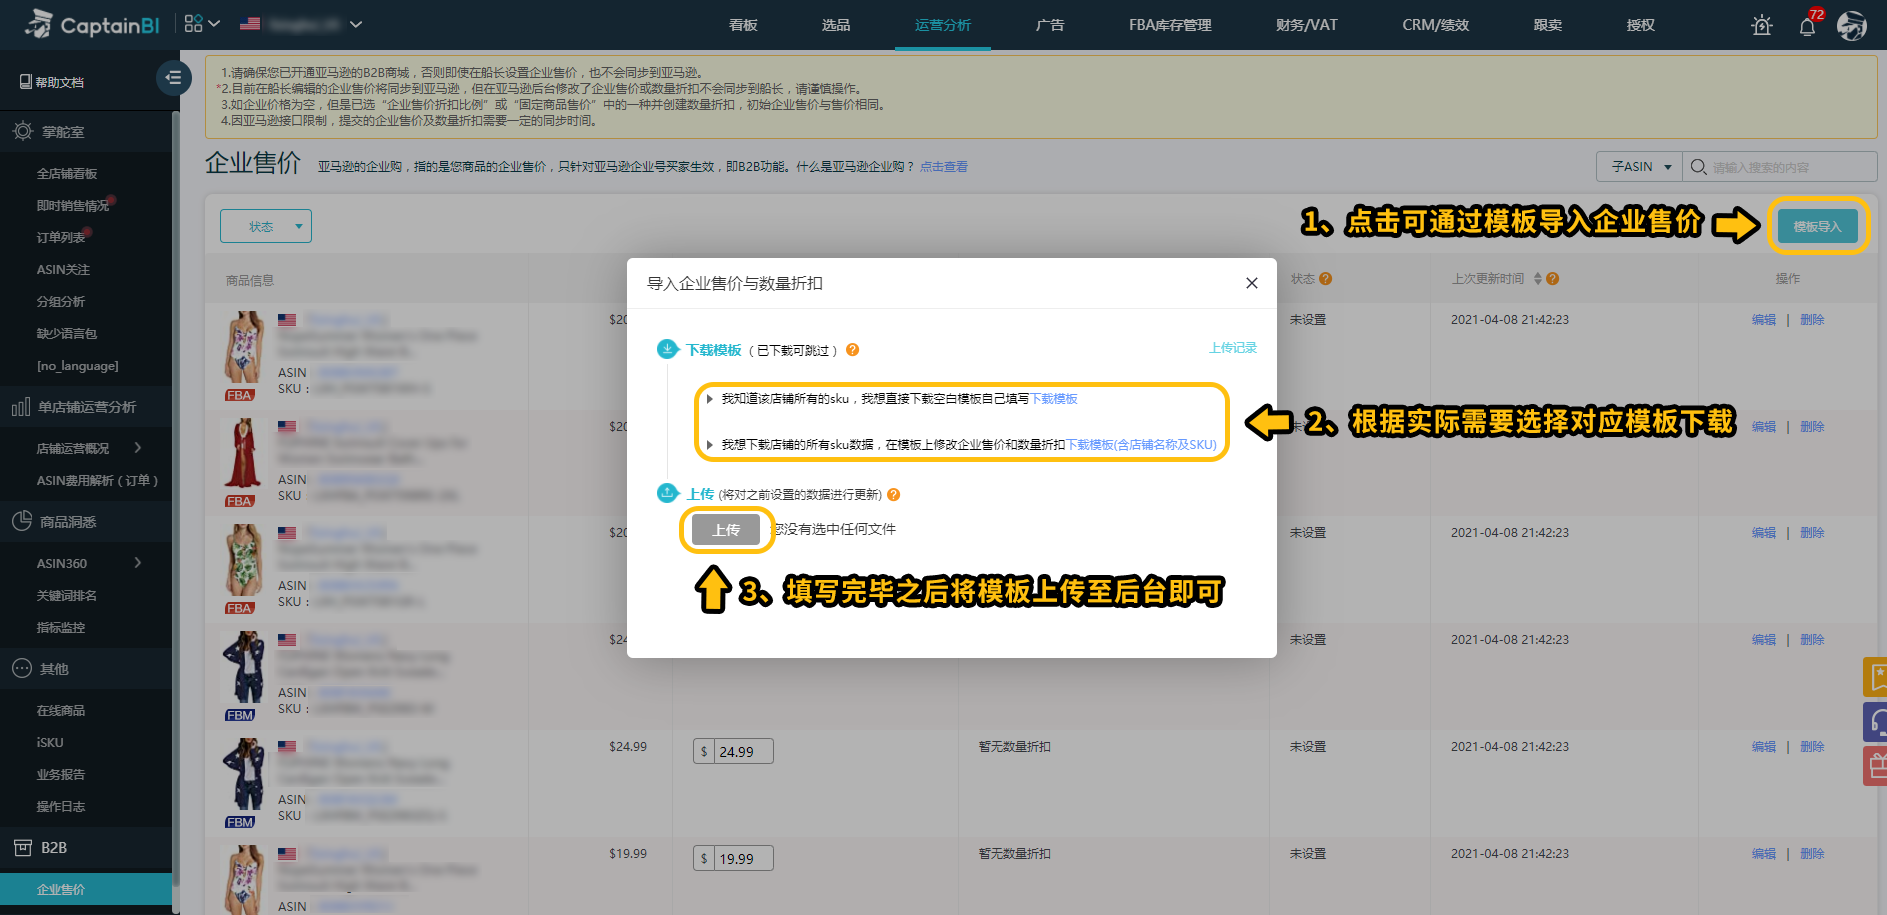
Task: Open the app grid switcher icon
Action: (x=193, y=24)
